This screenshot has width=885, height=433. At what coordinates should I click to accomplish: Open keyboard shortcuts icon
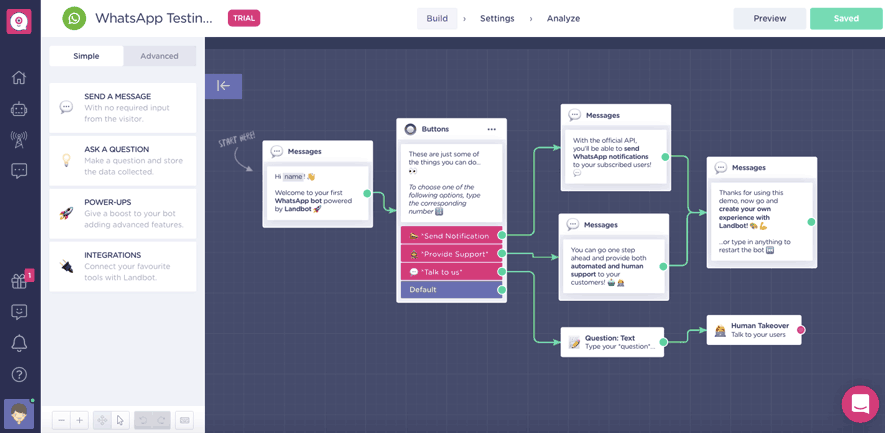point(185,421)
